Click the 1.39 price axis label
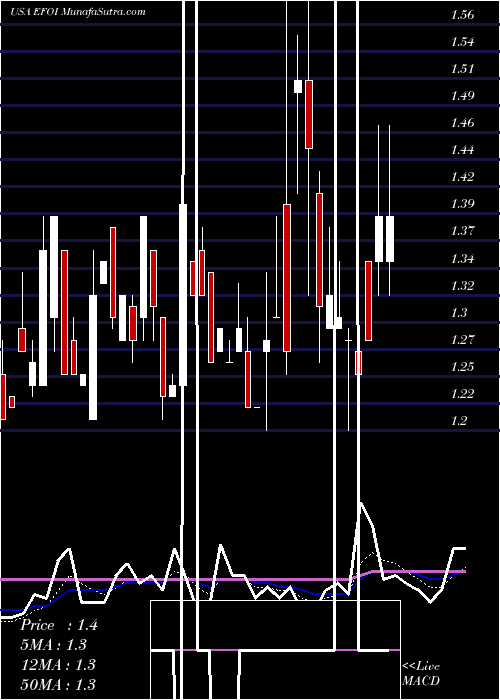 coord(462,204)
